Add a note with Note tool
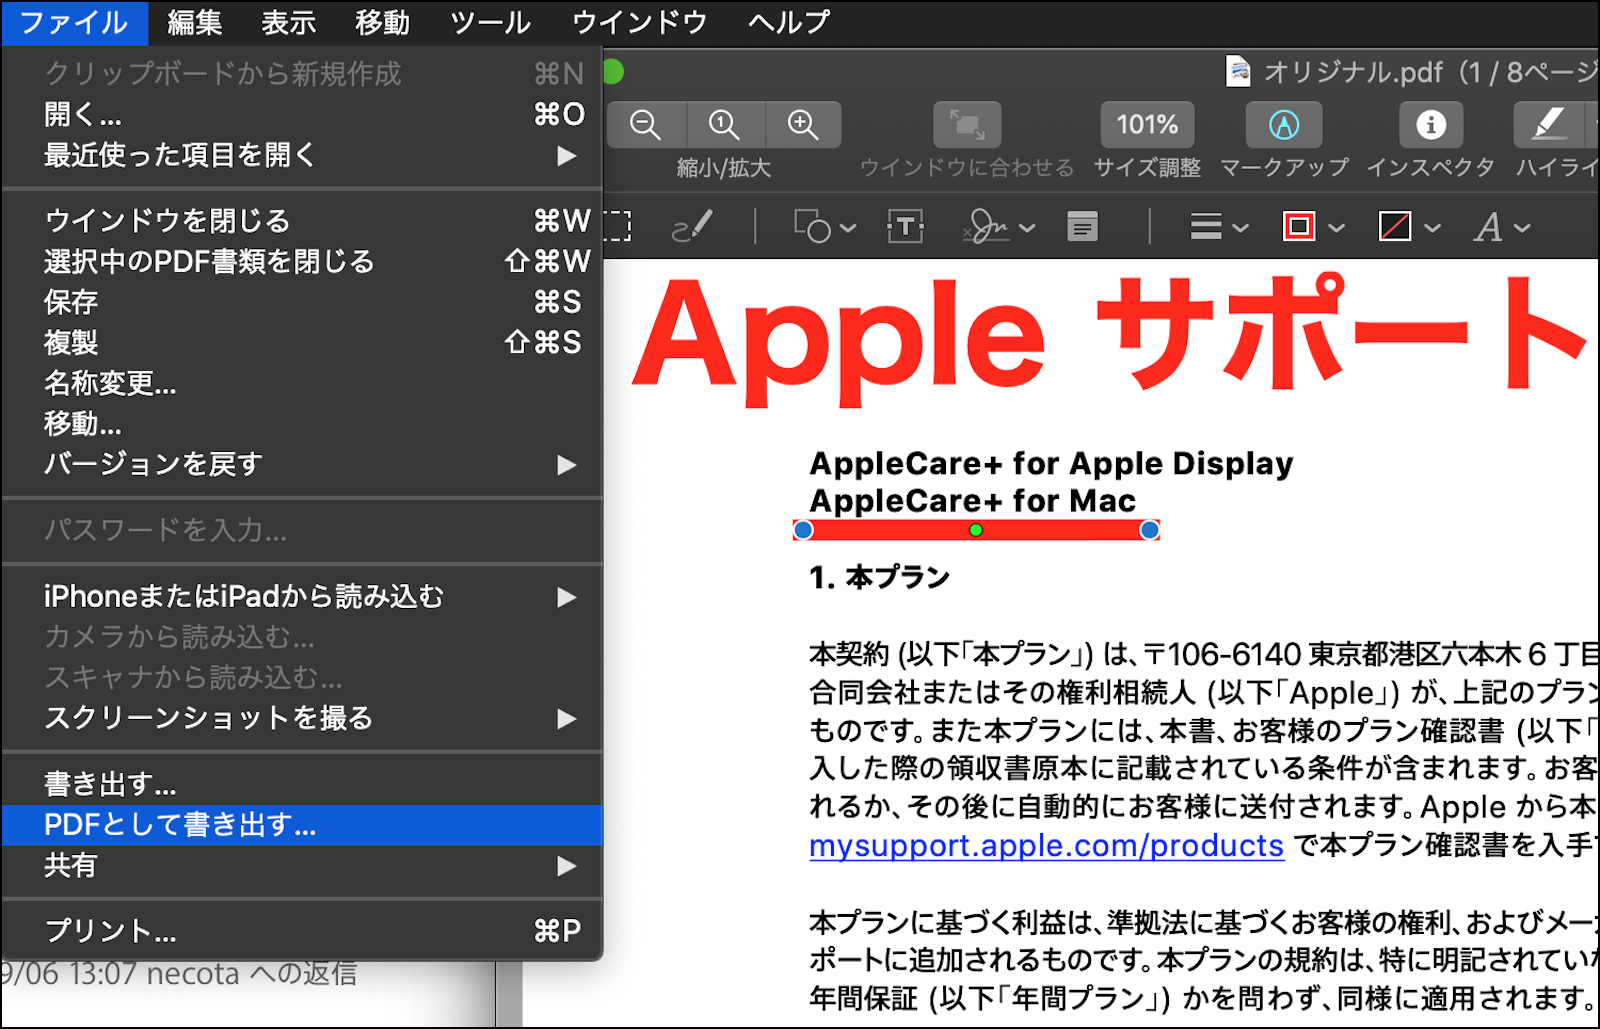 pos(1082,227)
